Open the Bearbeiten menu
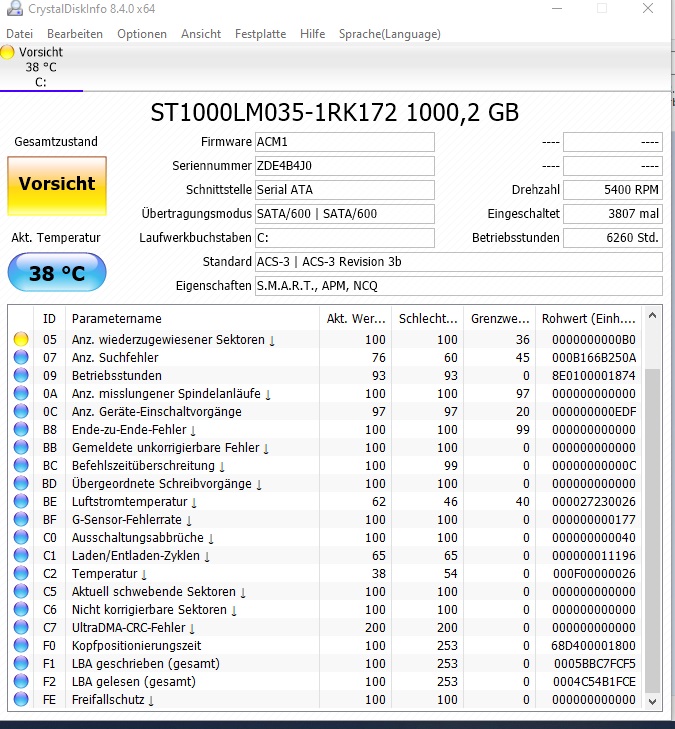The image size is (675, 729). pyautogui.click(x=75, y=34)
